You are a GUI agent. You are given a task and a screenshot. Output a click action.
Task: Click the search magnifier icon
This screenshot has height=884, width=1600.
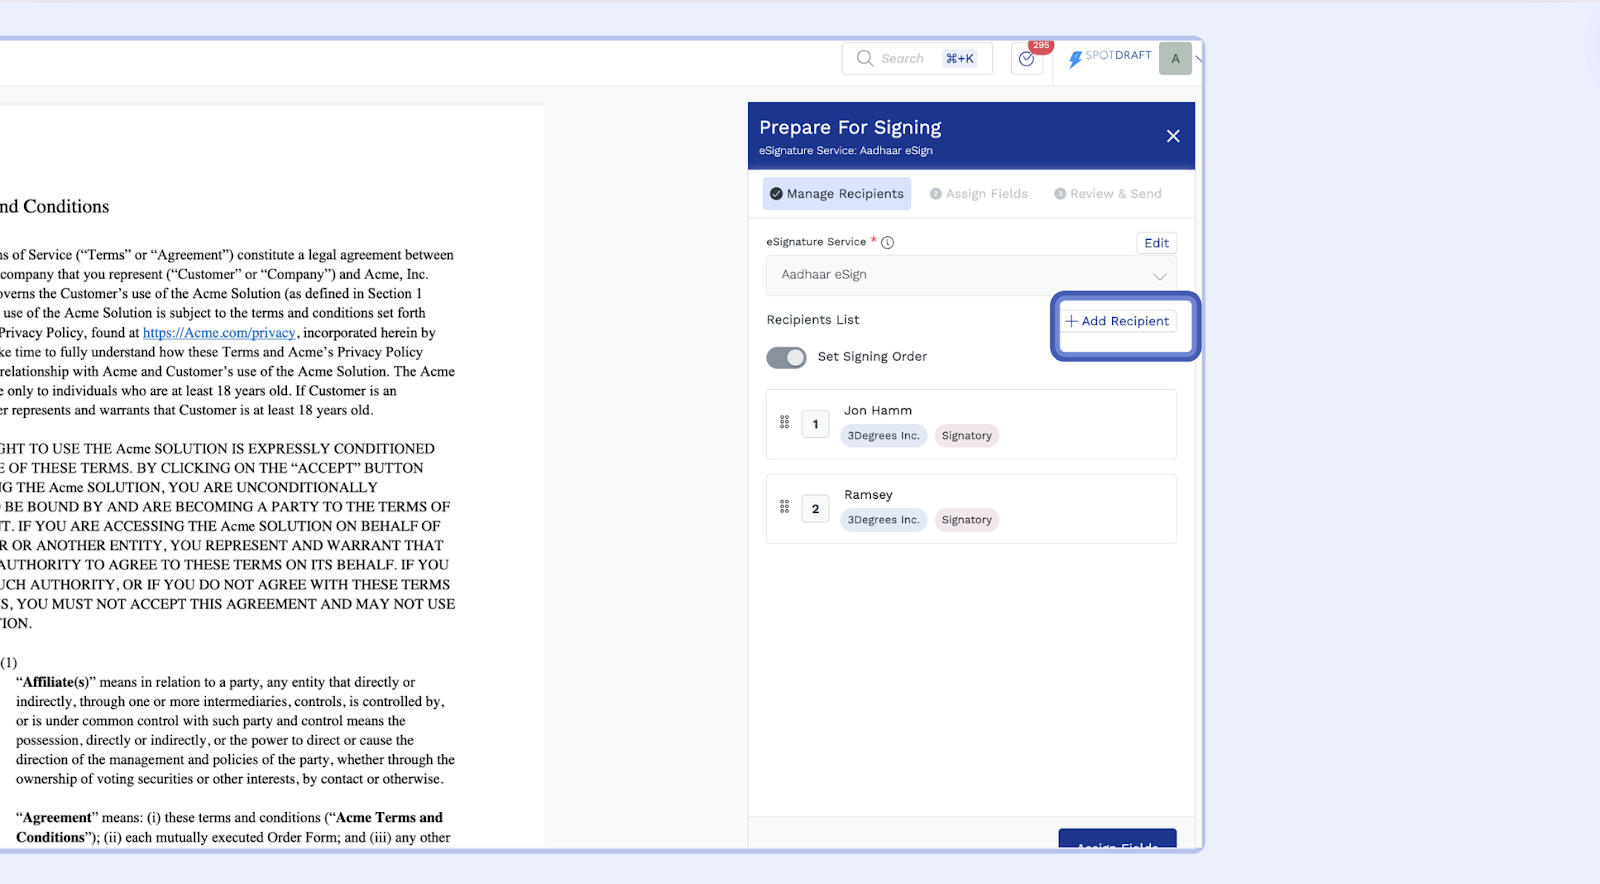pyautogui.click(x=865, y=58)
